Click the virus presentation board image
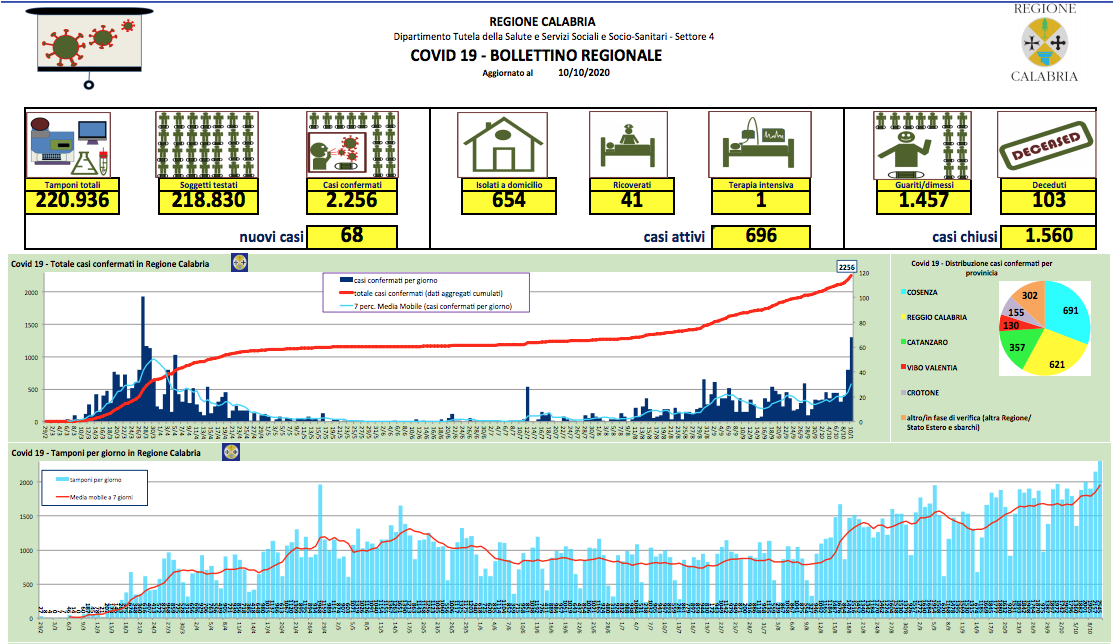Viewport: 1113px width, 644px height. point(91,45)
